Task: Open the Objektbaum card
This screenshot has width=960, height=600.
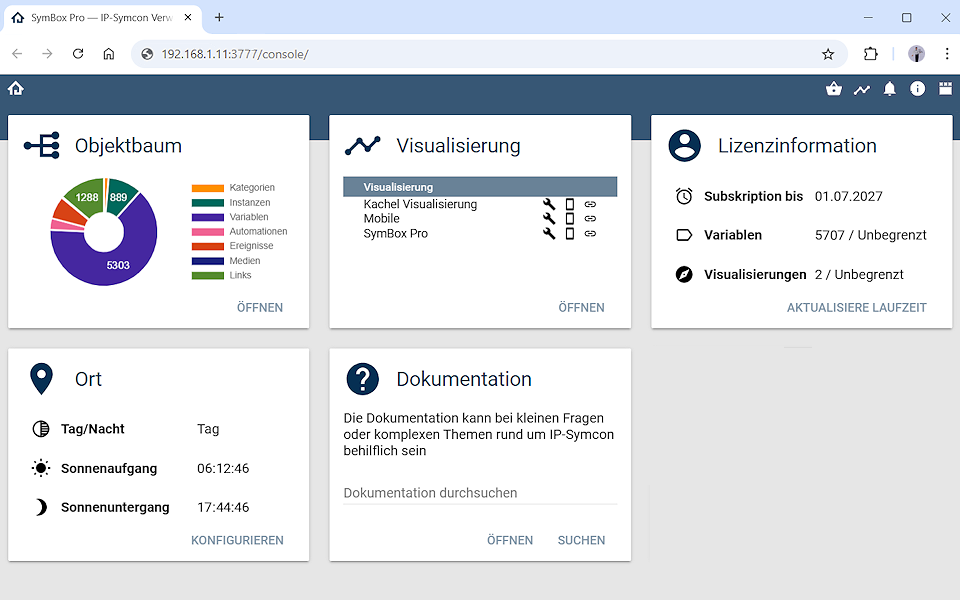Action: (x=260, y=307)
